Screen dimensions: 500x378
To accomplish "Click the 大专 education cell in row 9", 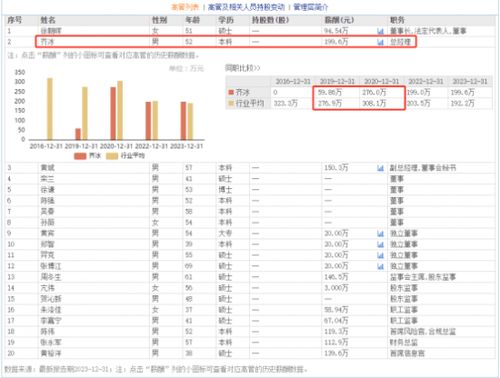I will tap(225, 234).
